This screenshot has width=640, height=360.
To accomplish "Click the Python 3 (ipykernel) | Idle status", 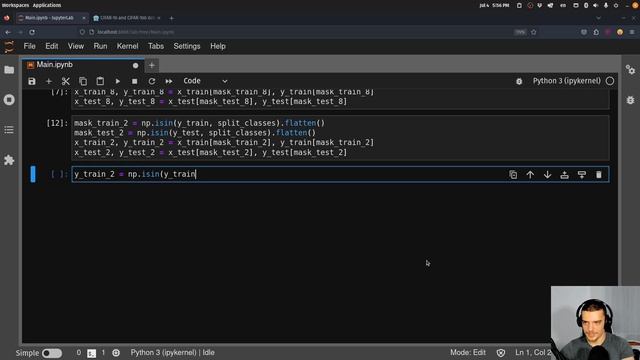I will coord(172,353).
